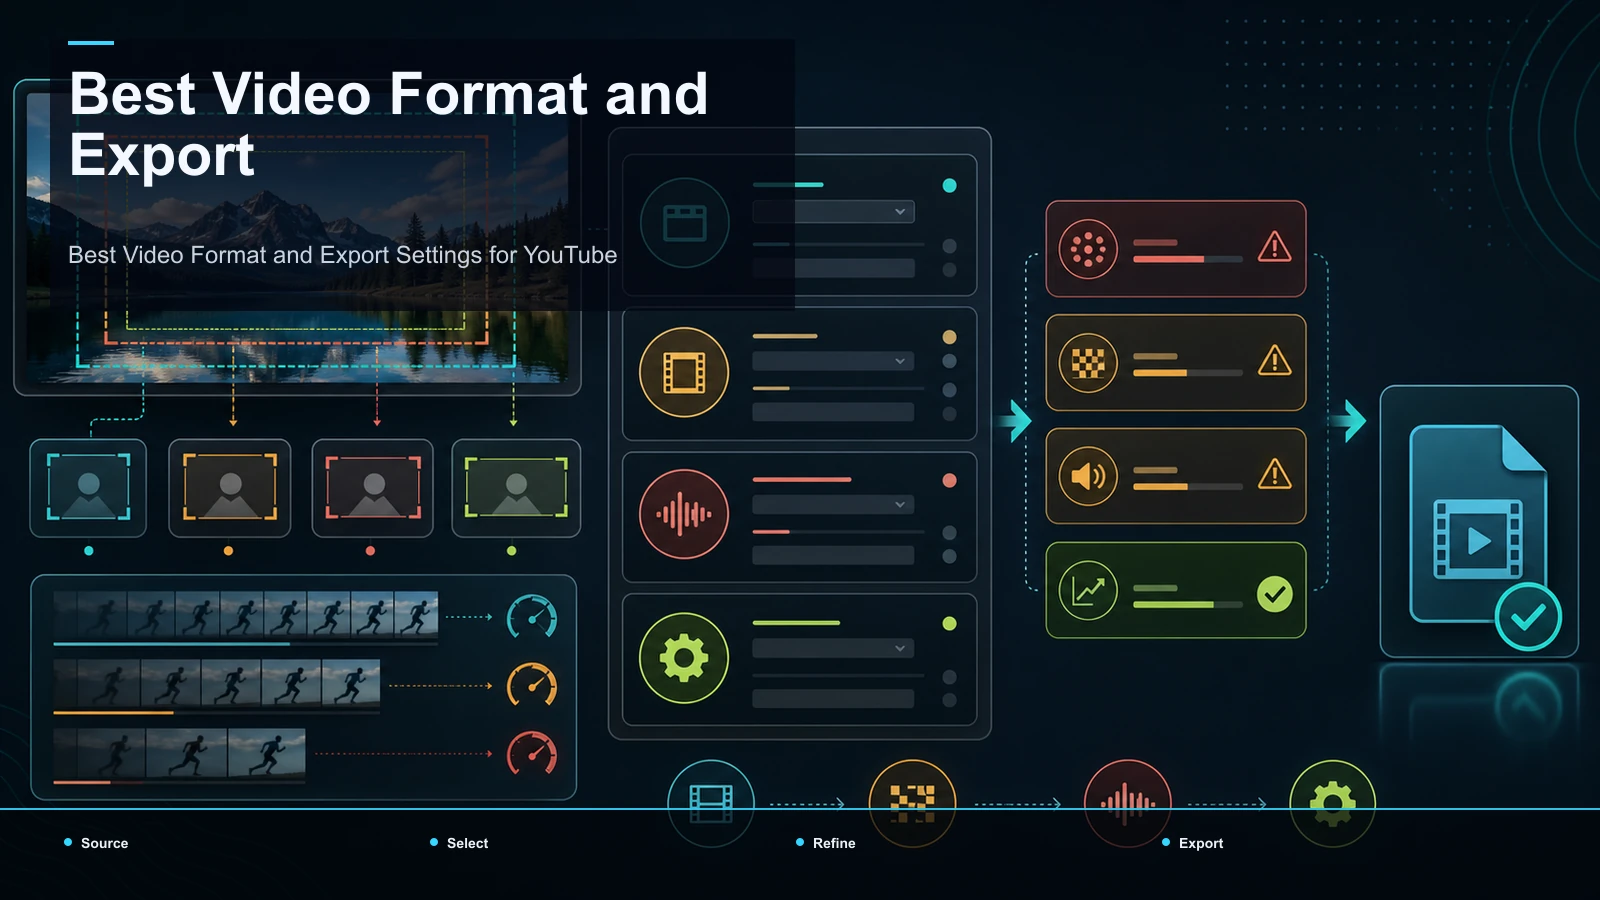Click the bottom row green gear circle icon
Image resolution: width=1600 pixels, height=900 pixels.
click(x=1333, y=803)
